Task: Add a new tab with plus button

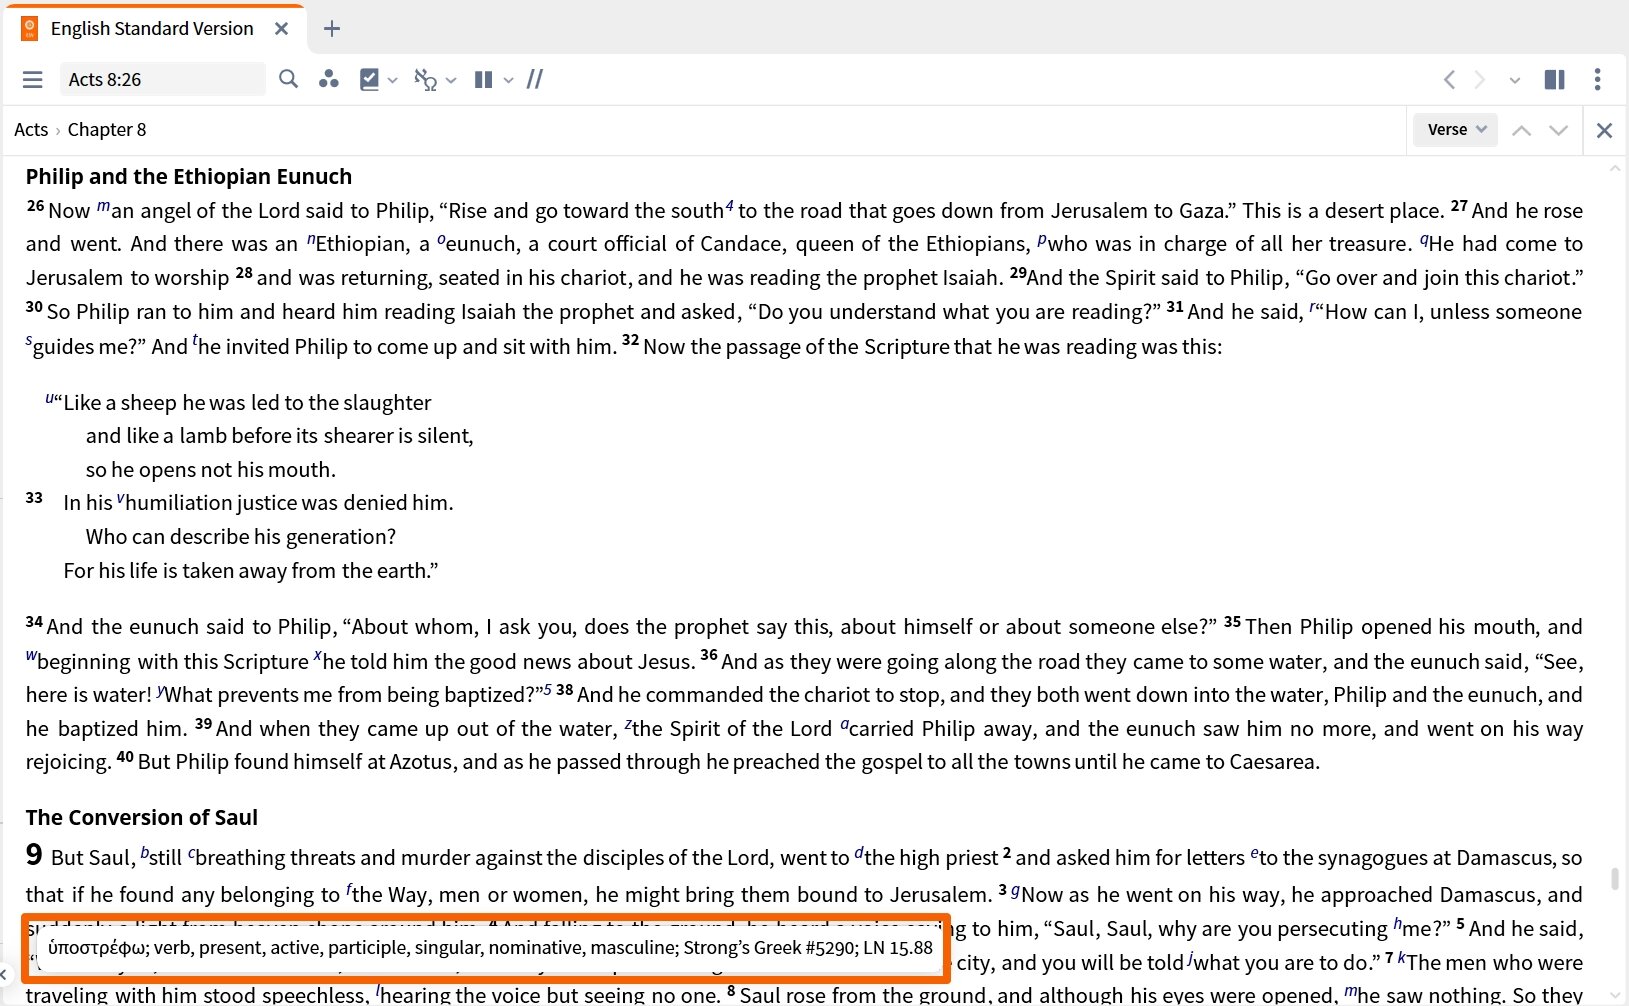Action: [x=332, y=29]
